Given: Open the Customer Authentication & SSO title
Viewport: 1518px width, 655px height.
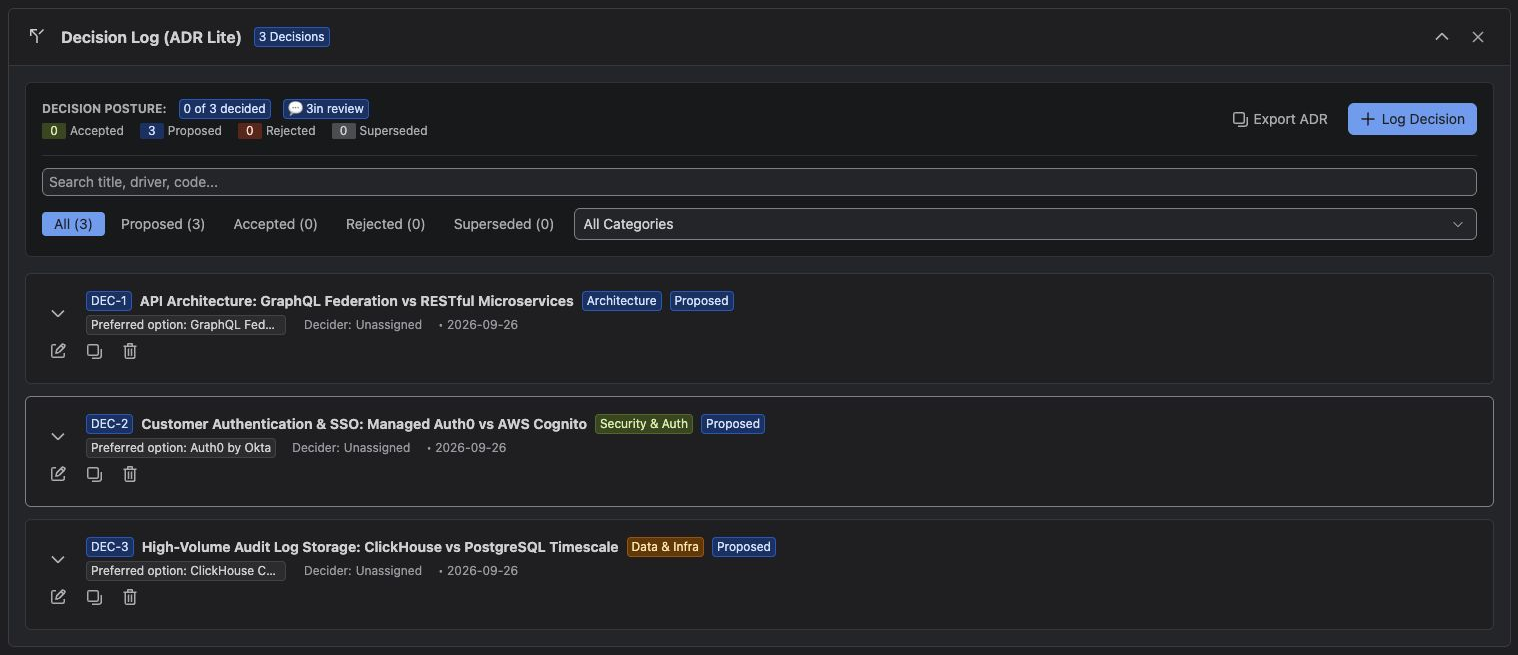Looking at the screenshot, I should [x=364, y=424].
